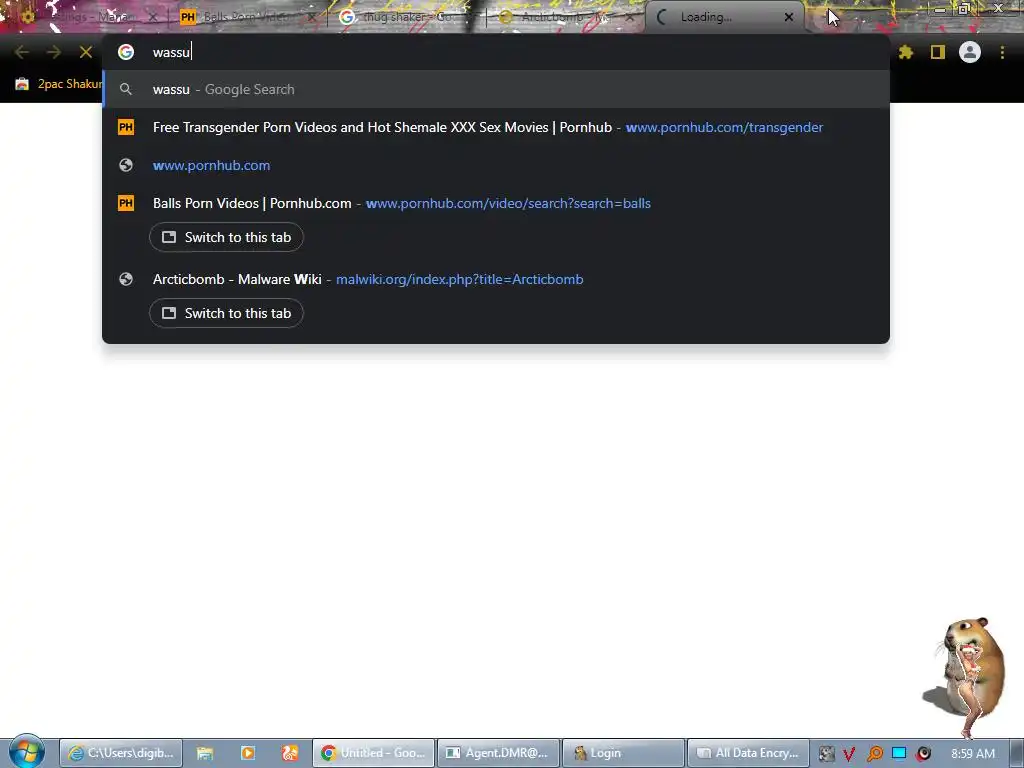Click 'Switch to this tab' under Arcticbomb
This screenshot has width=1024, height=768.
(226, 313)
